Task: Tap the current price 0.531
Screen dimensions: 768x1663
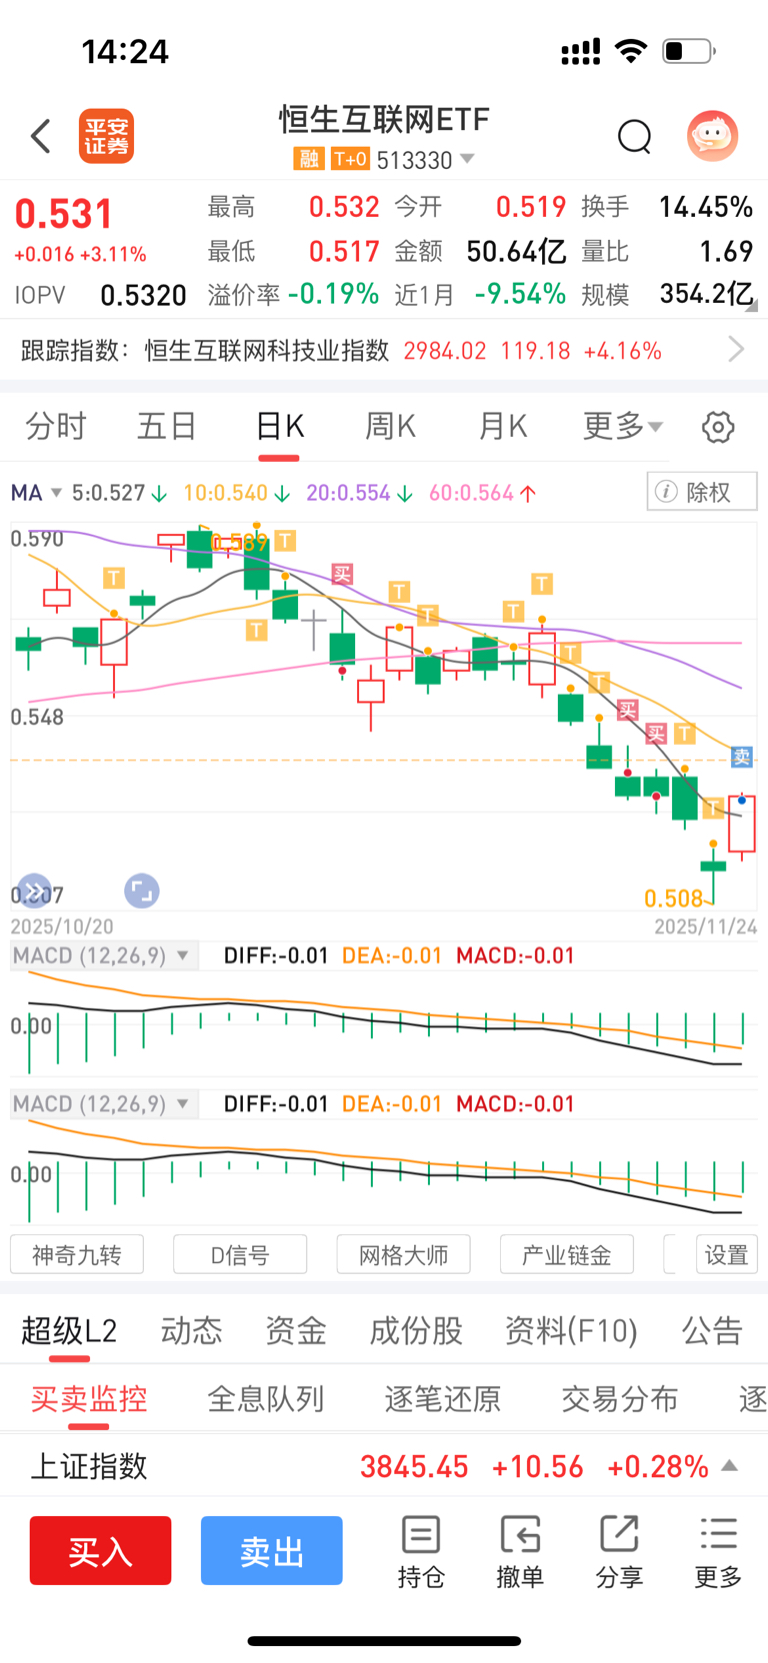Action: pyautogui.click(x=64, y=214)
